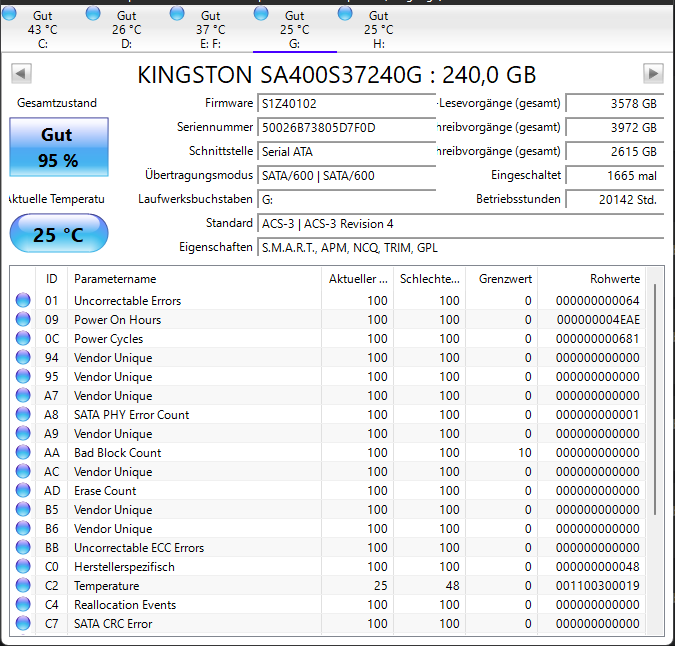Screen dimensions: 675x646
Task: Click the status orb of Reallocation Events row
Action: tap(23, 604)
